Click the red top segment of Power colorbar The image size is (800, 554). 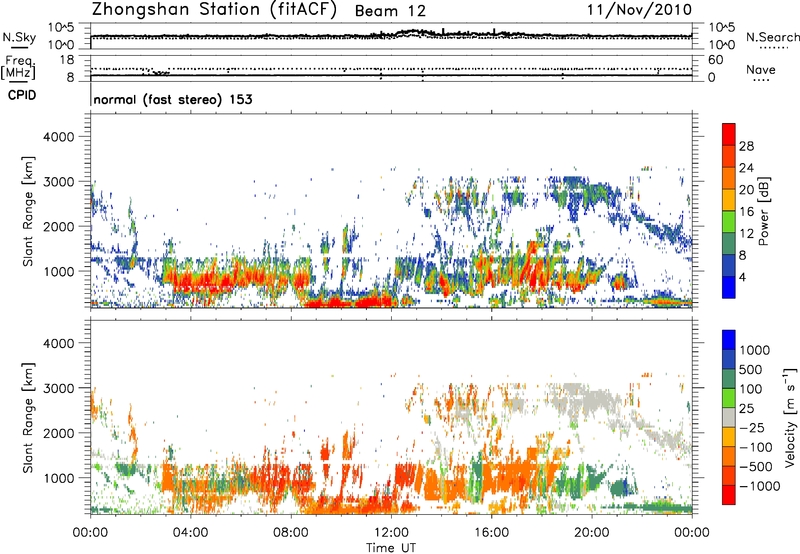[729, 134]
